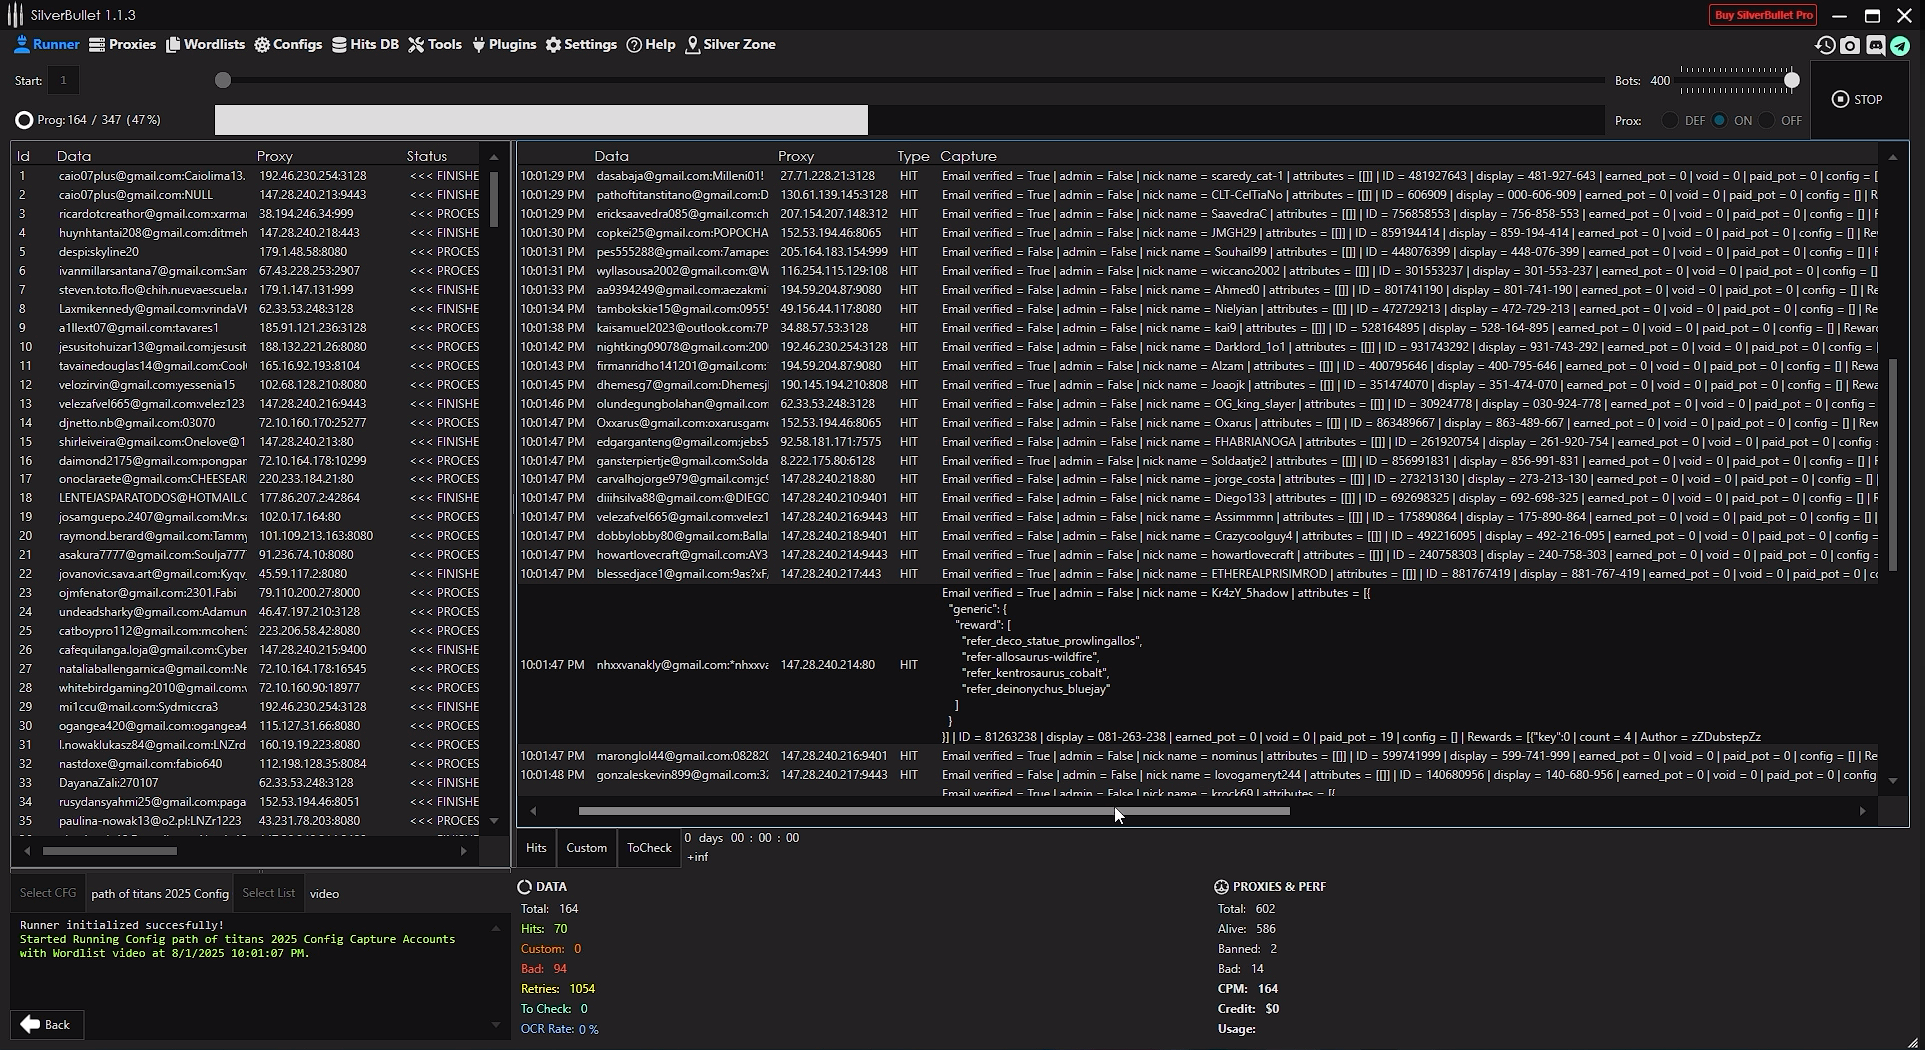Click the Start number input field
Image resolution: width=1925 pixels, height=1050 pixels.
[x=63, y=80]
